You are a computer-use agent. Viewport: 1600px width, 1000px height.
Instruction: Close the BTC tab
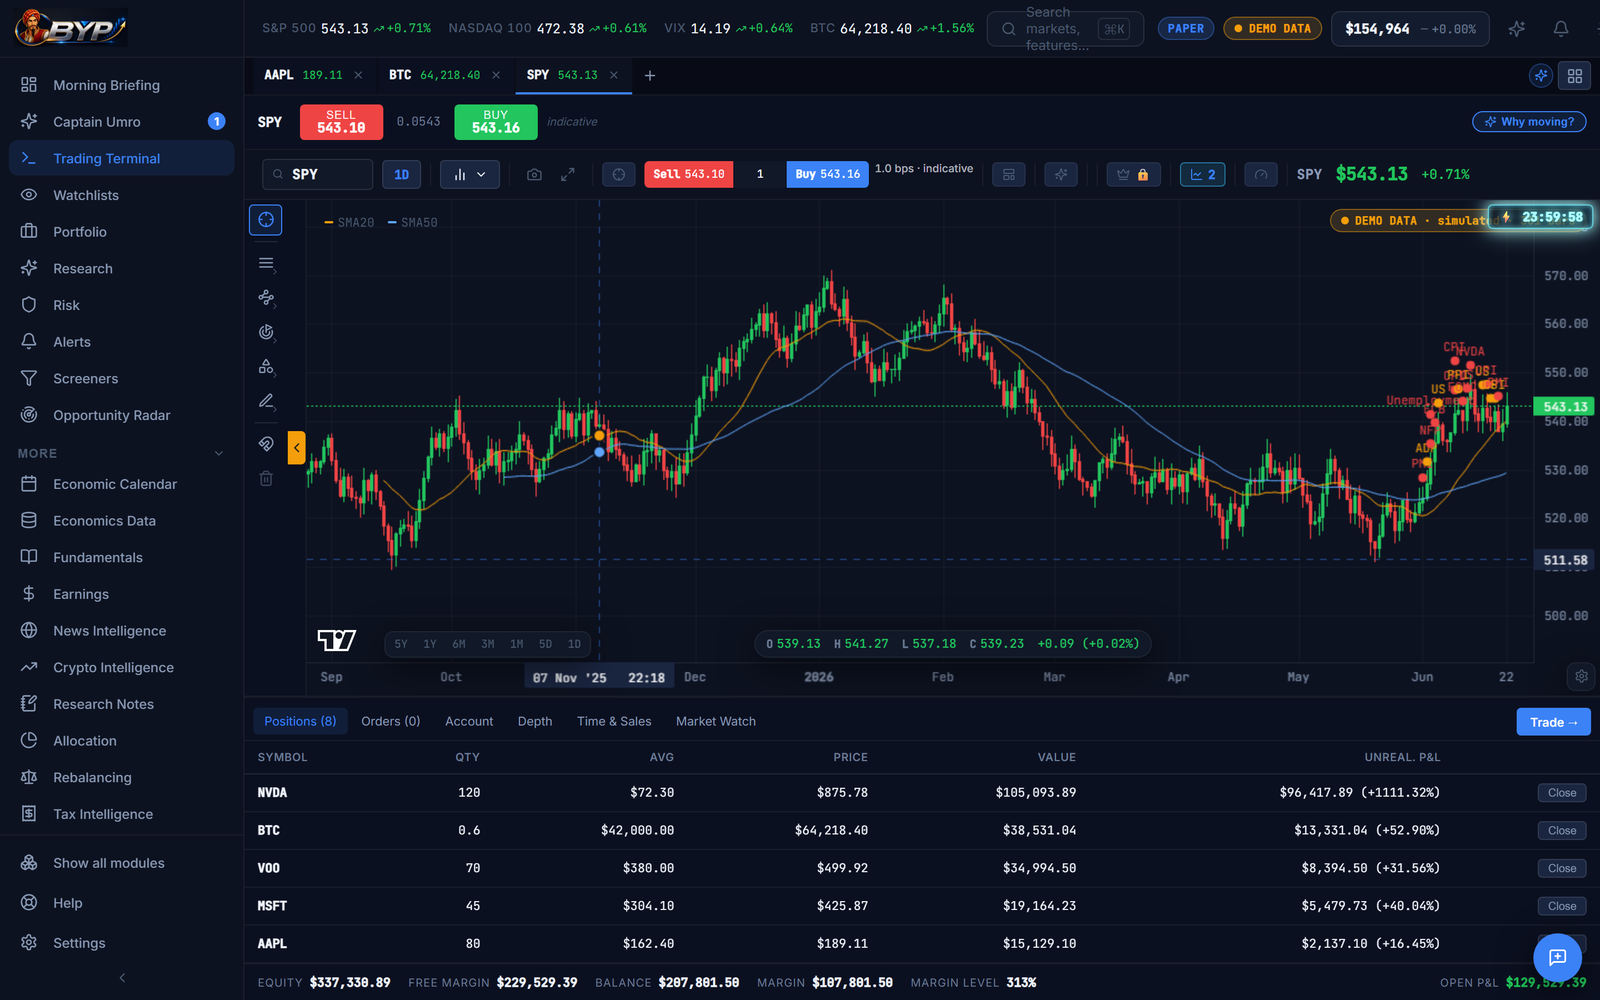tap(496, 75)
